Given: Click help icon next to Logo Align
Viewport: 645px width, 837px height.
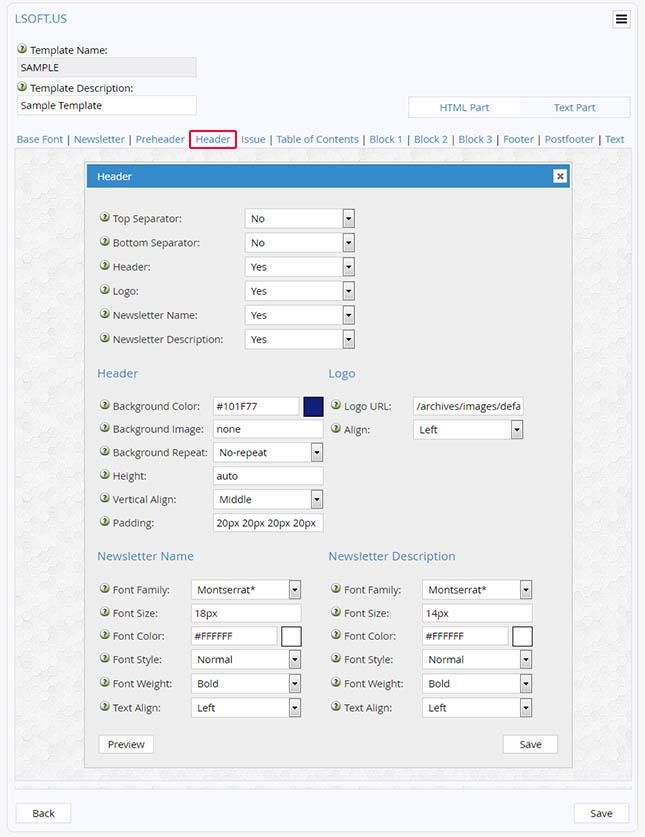Looking at the screenshot, I should [336, 428].
